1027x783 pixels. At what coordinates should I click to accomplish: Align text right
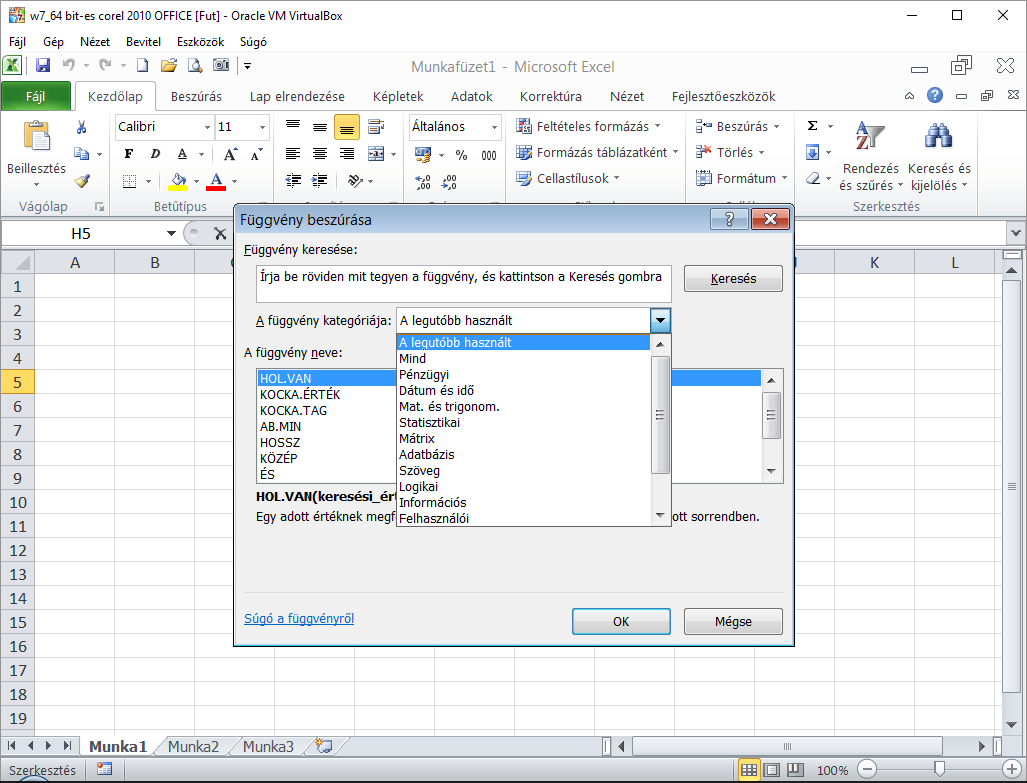tap(346, 154)
